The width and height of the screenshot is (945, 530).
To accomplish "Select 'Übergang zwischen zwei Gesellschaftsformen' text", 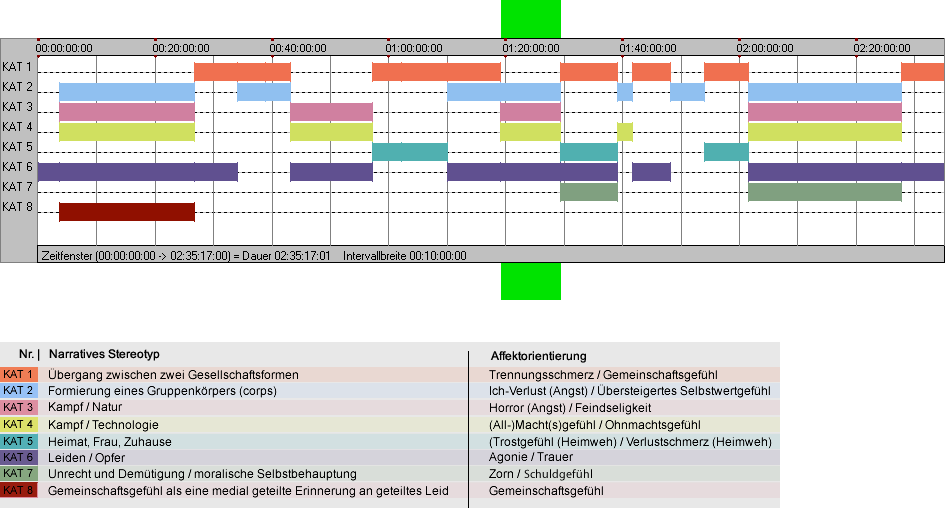I will click(x=174, y=374).
